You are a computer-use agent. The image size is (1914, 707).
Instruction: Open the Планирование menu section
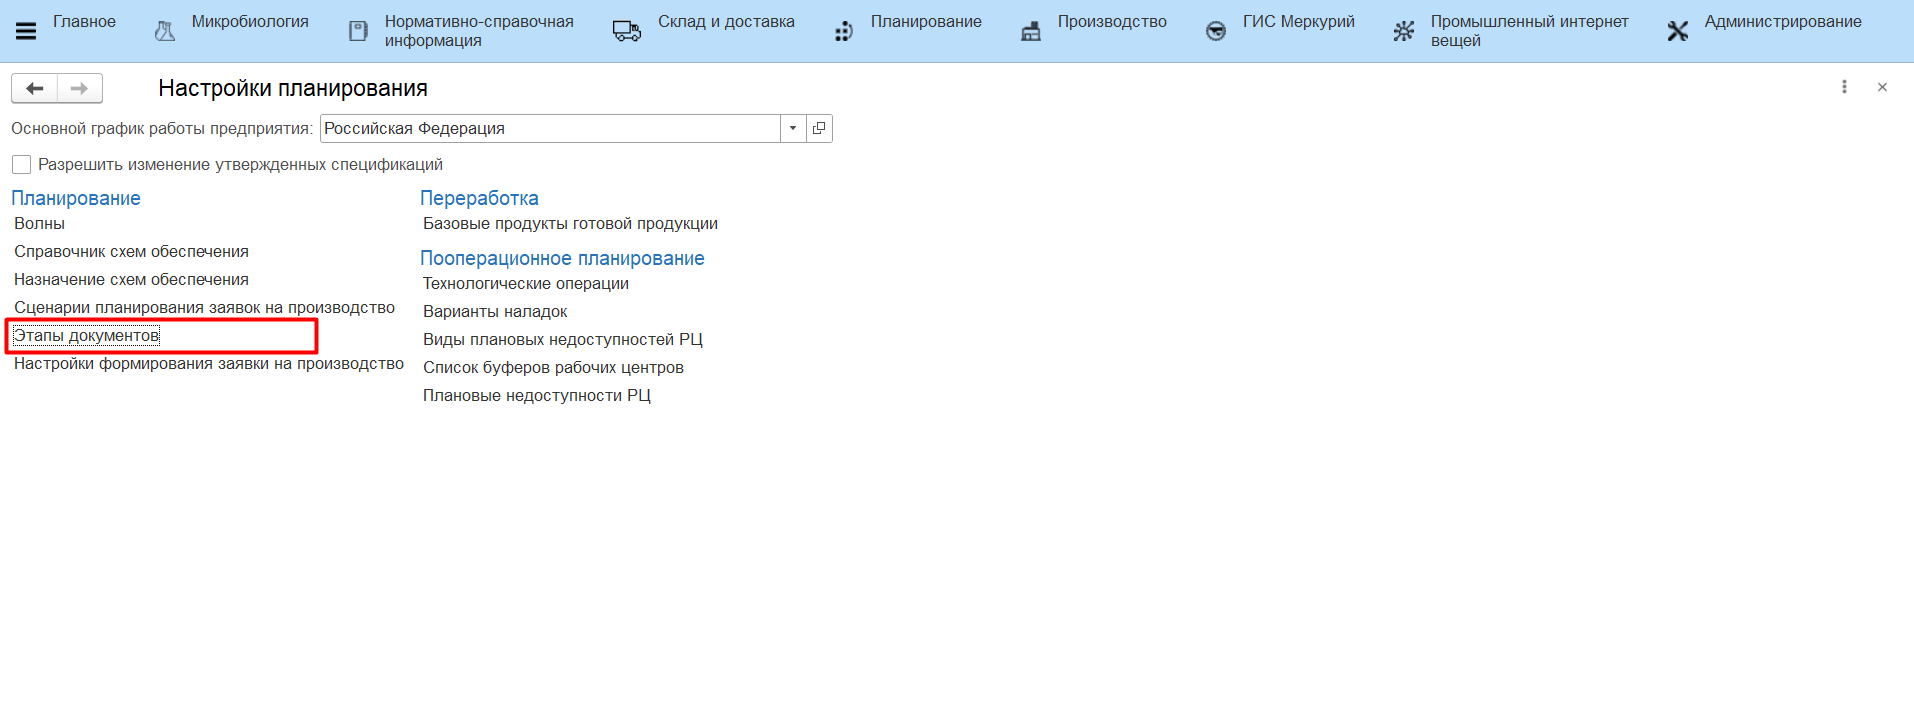(925, 22)
